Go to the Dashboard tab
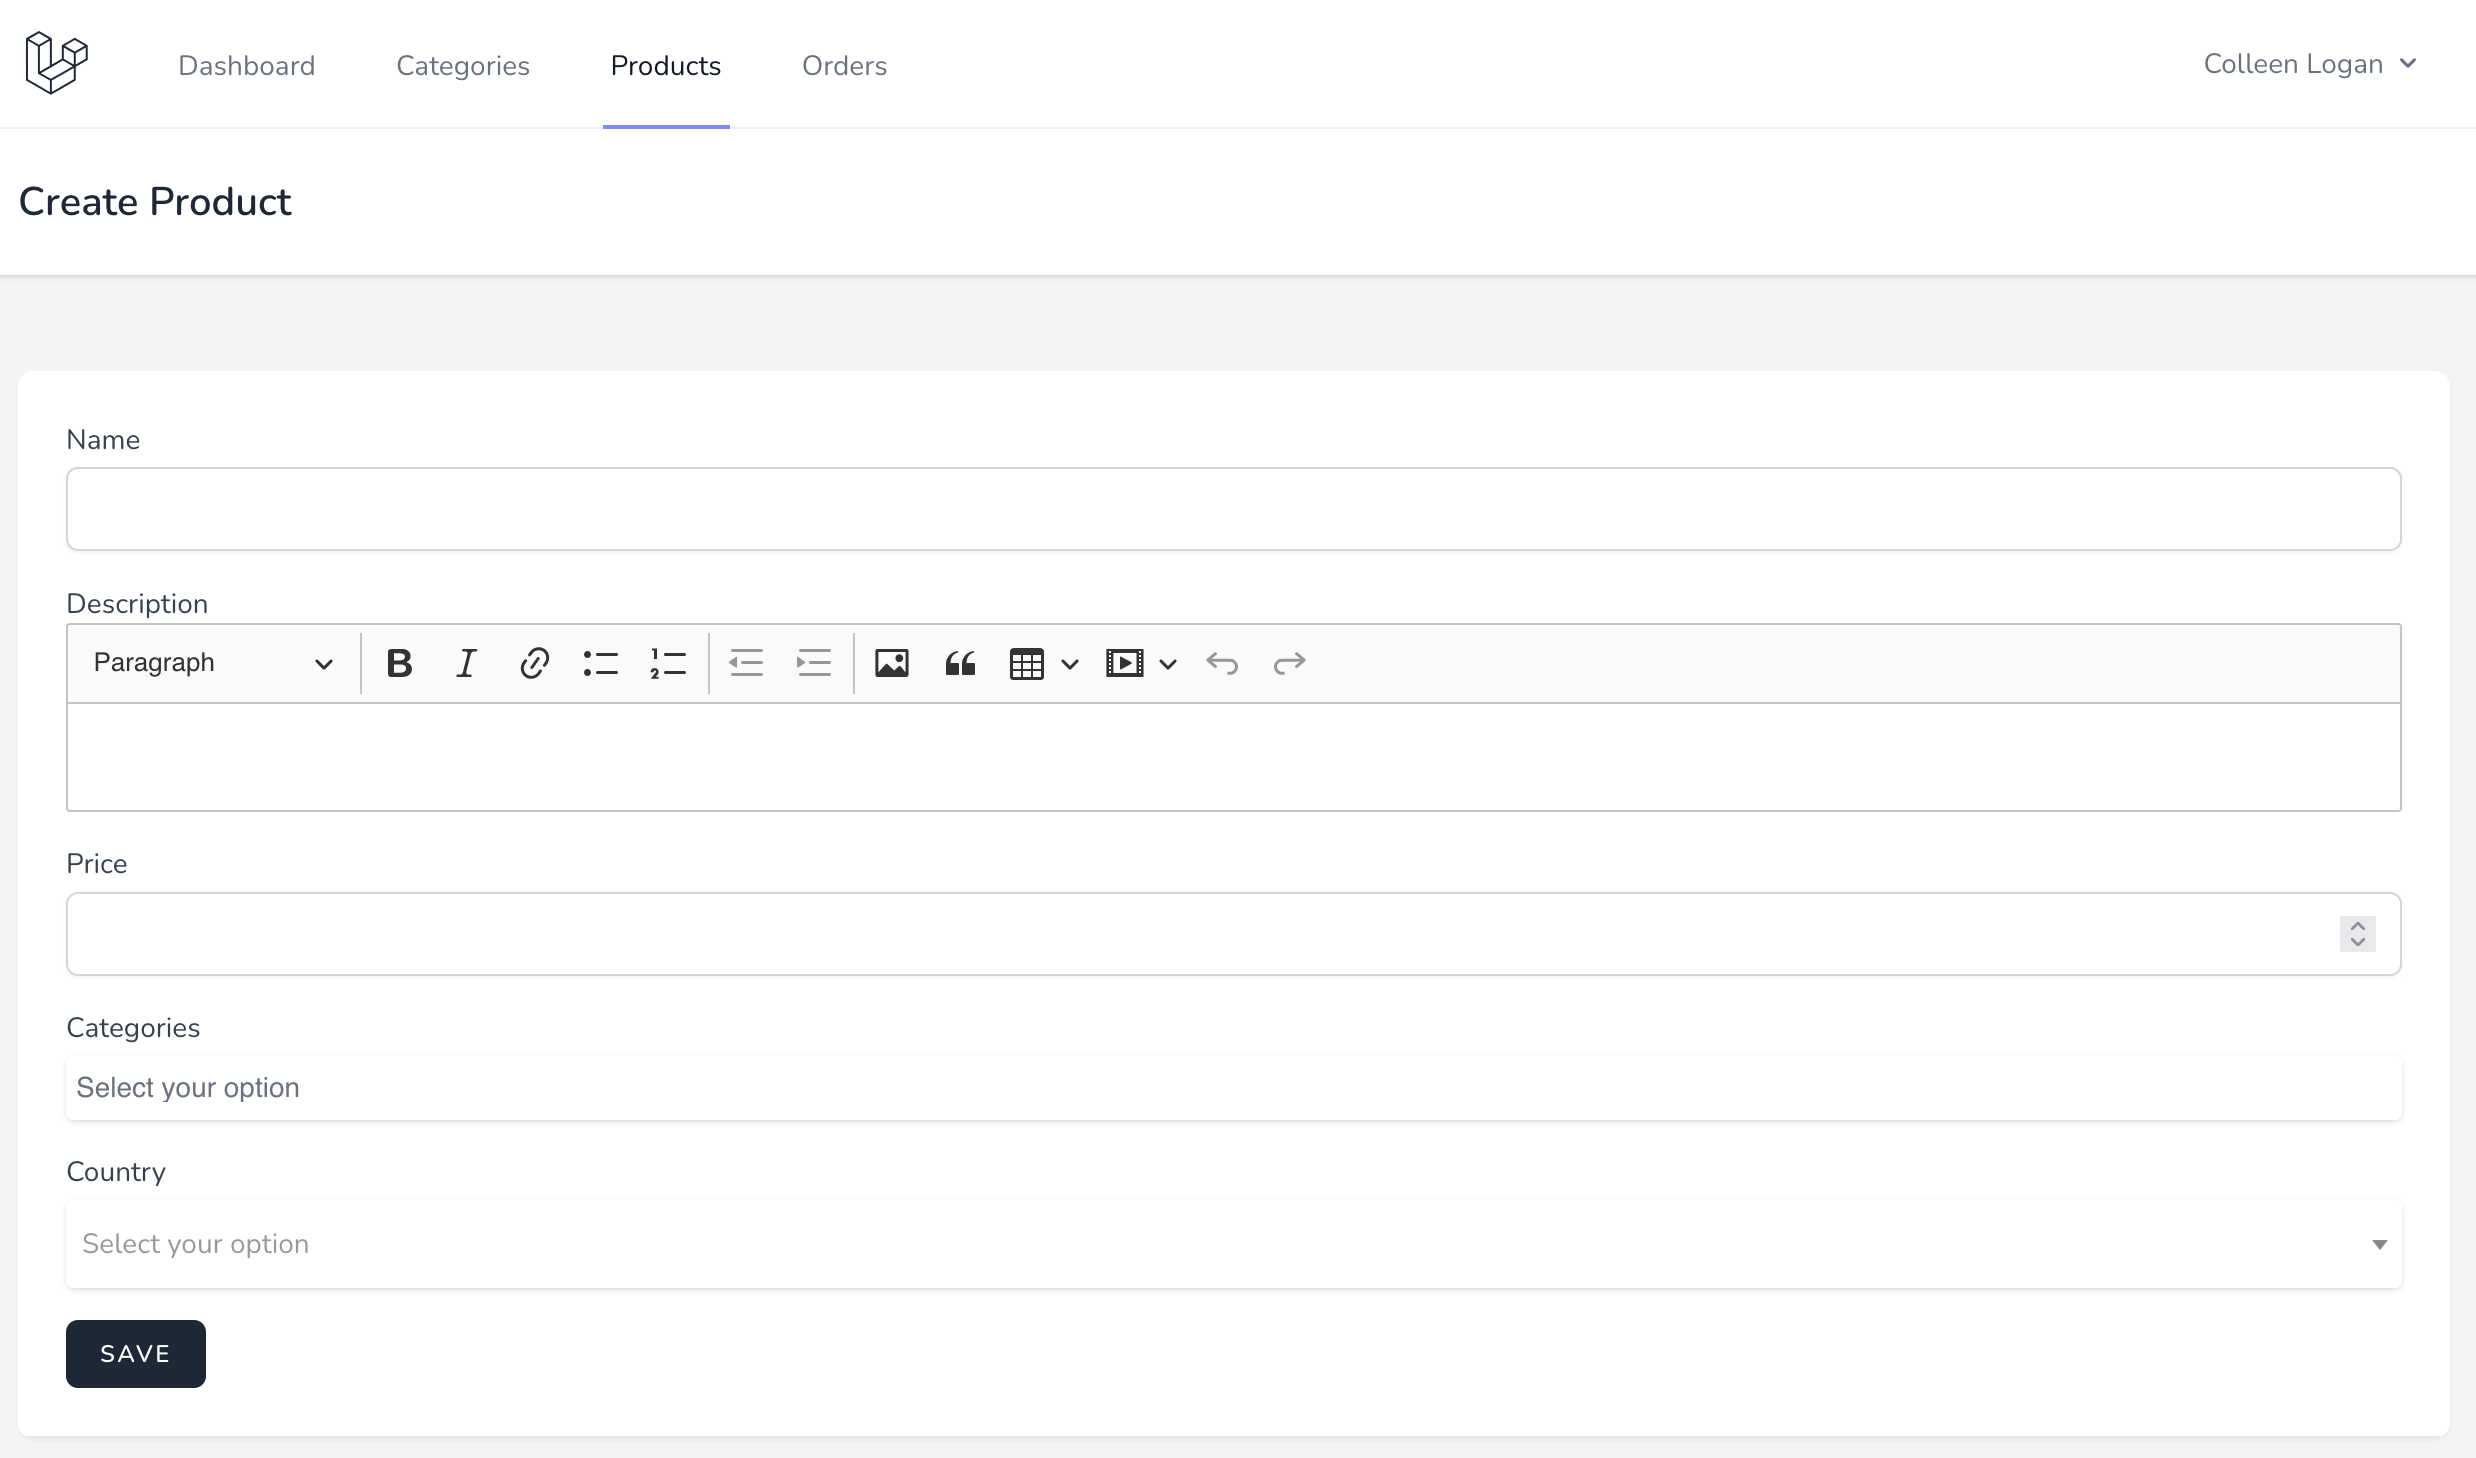2476x1458 pixels. [x=246, y=66]
